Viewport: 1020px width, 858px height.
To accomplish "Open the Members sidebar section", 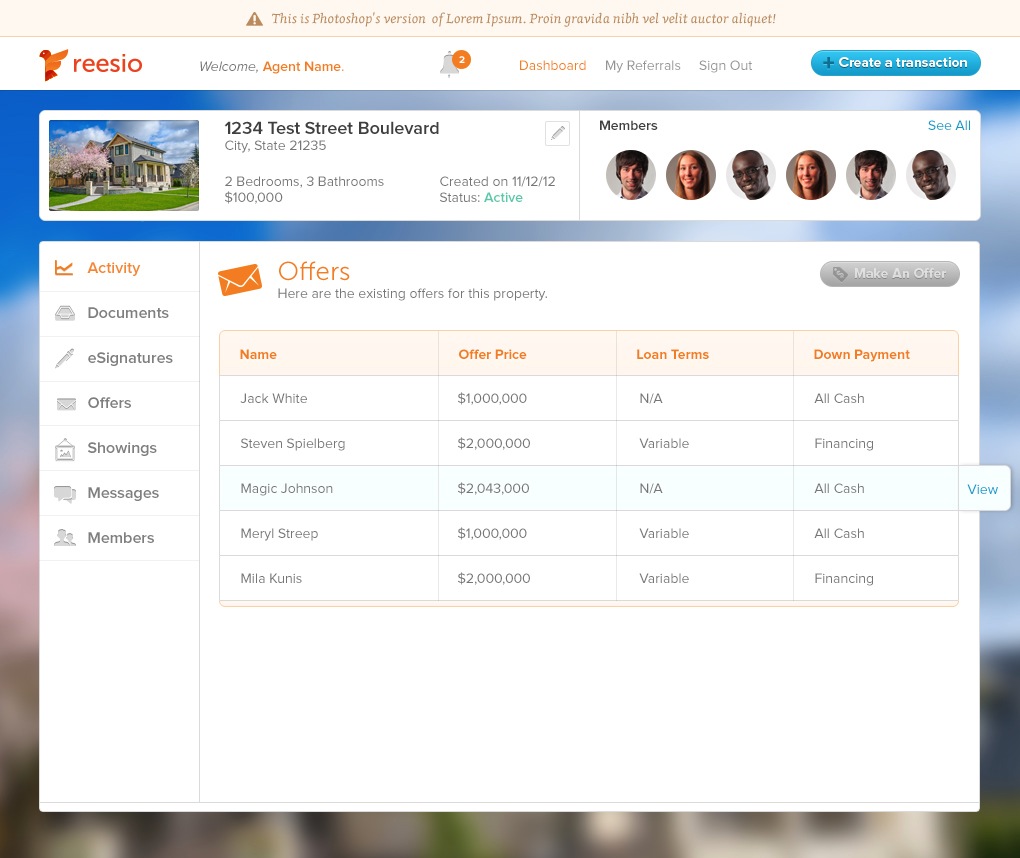I will (x=119, y=537).
